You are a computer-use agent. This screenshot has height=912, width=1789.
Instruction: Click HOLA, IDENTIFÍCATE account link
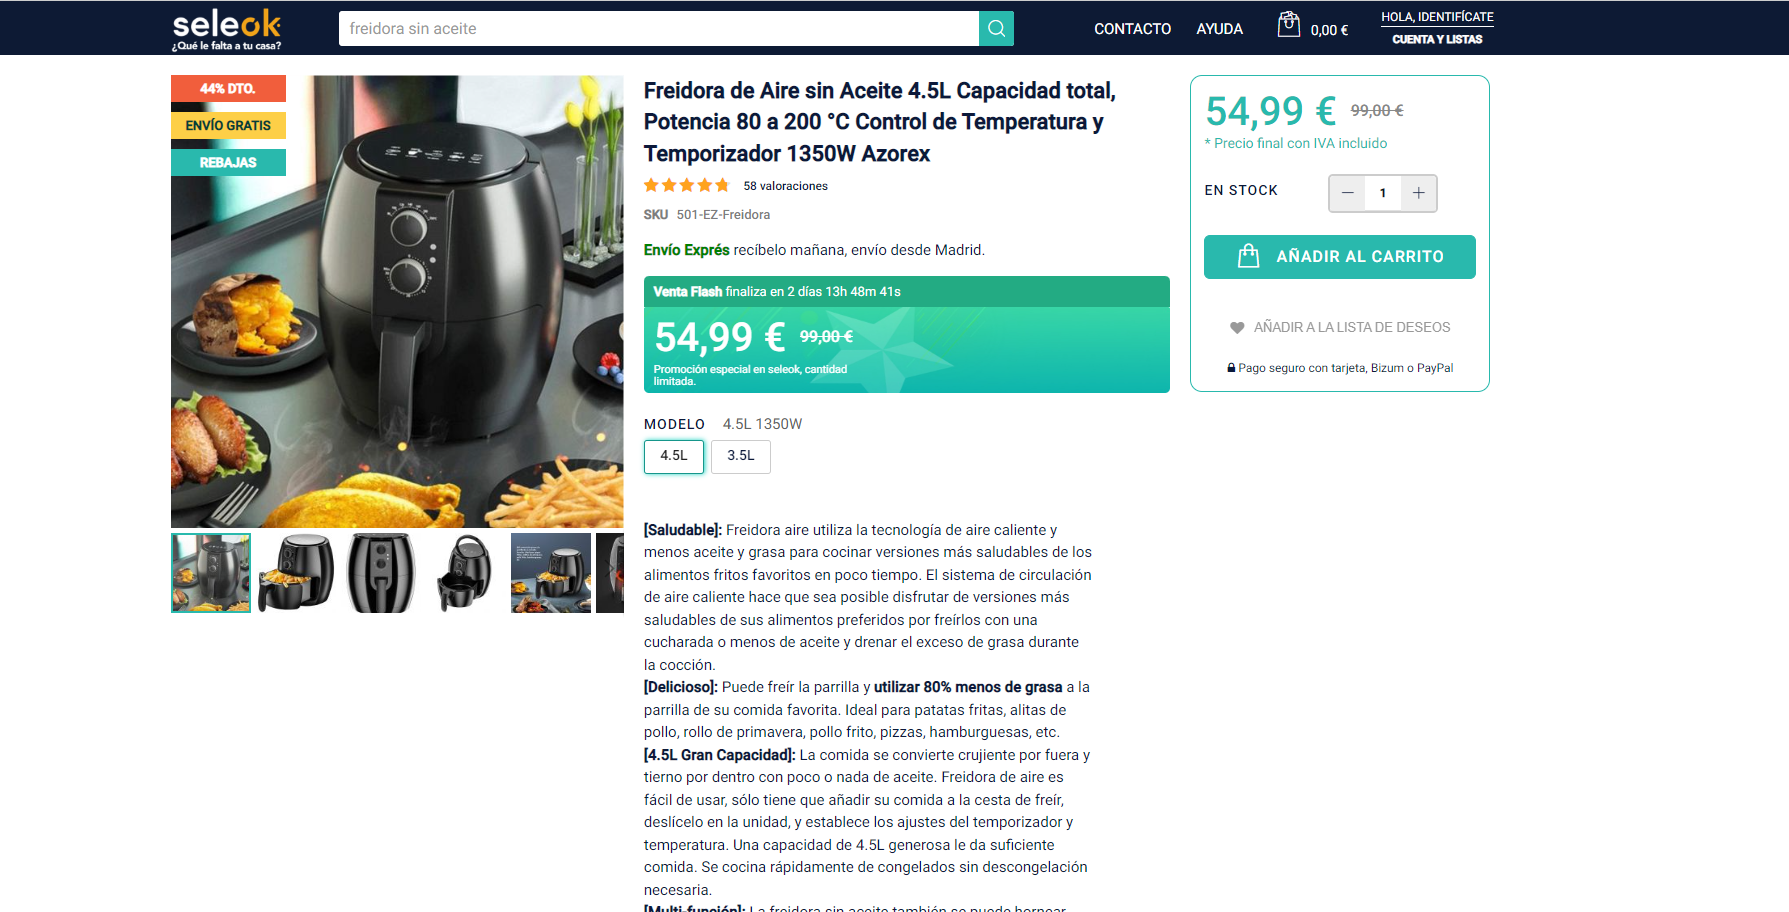point(1437,17)
